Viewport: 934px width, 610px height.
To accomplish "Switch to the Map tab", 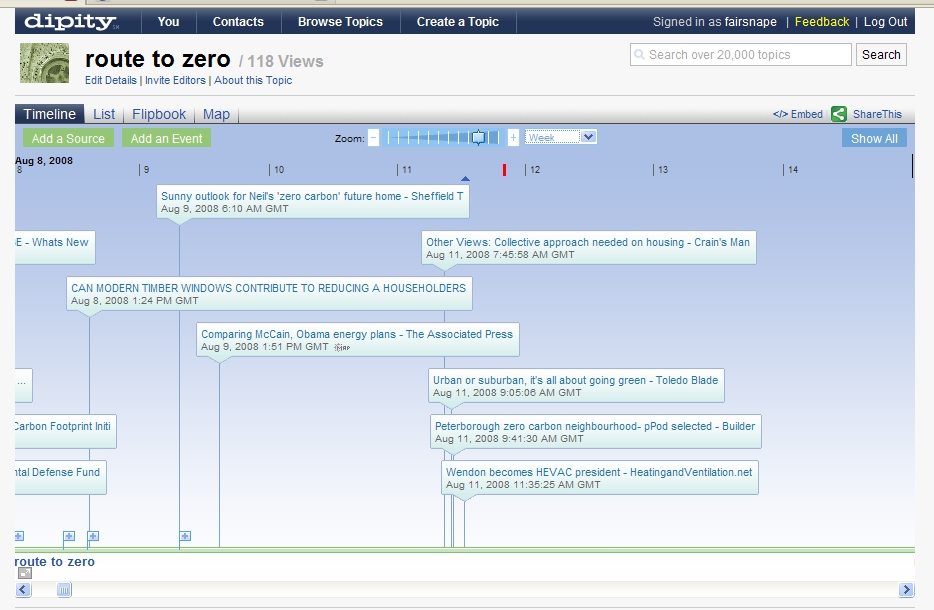I will coord(216,114).
